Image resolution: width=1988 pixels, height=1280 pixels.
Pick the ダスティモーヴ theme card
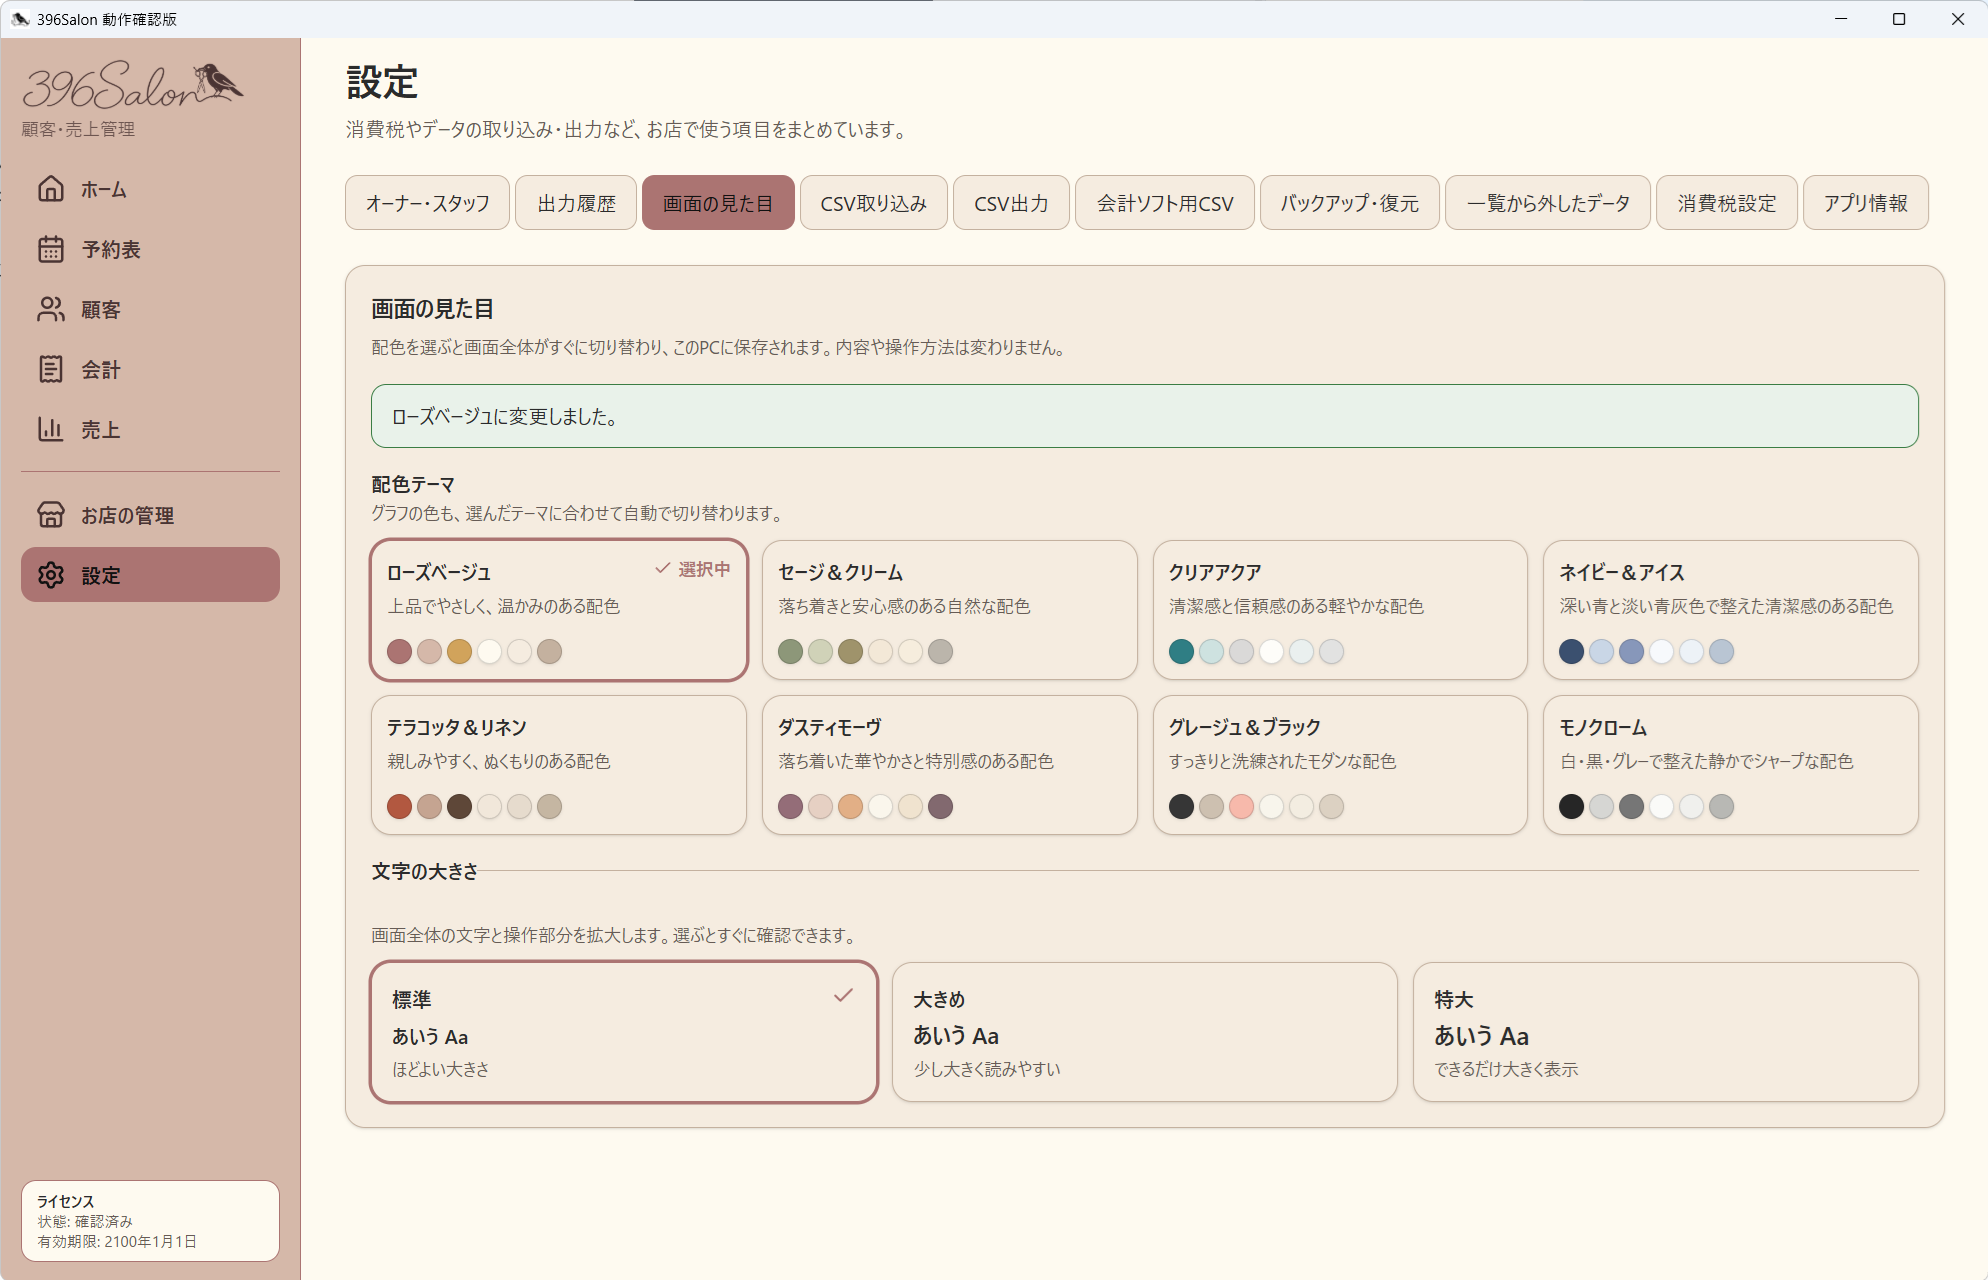pos(949,765)
